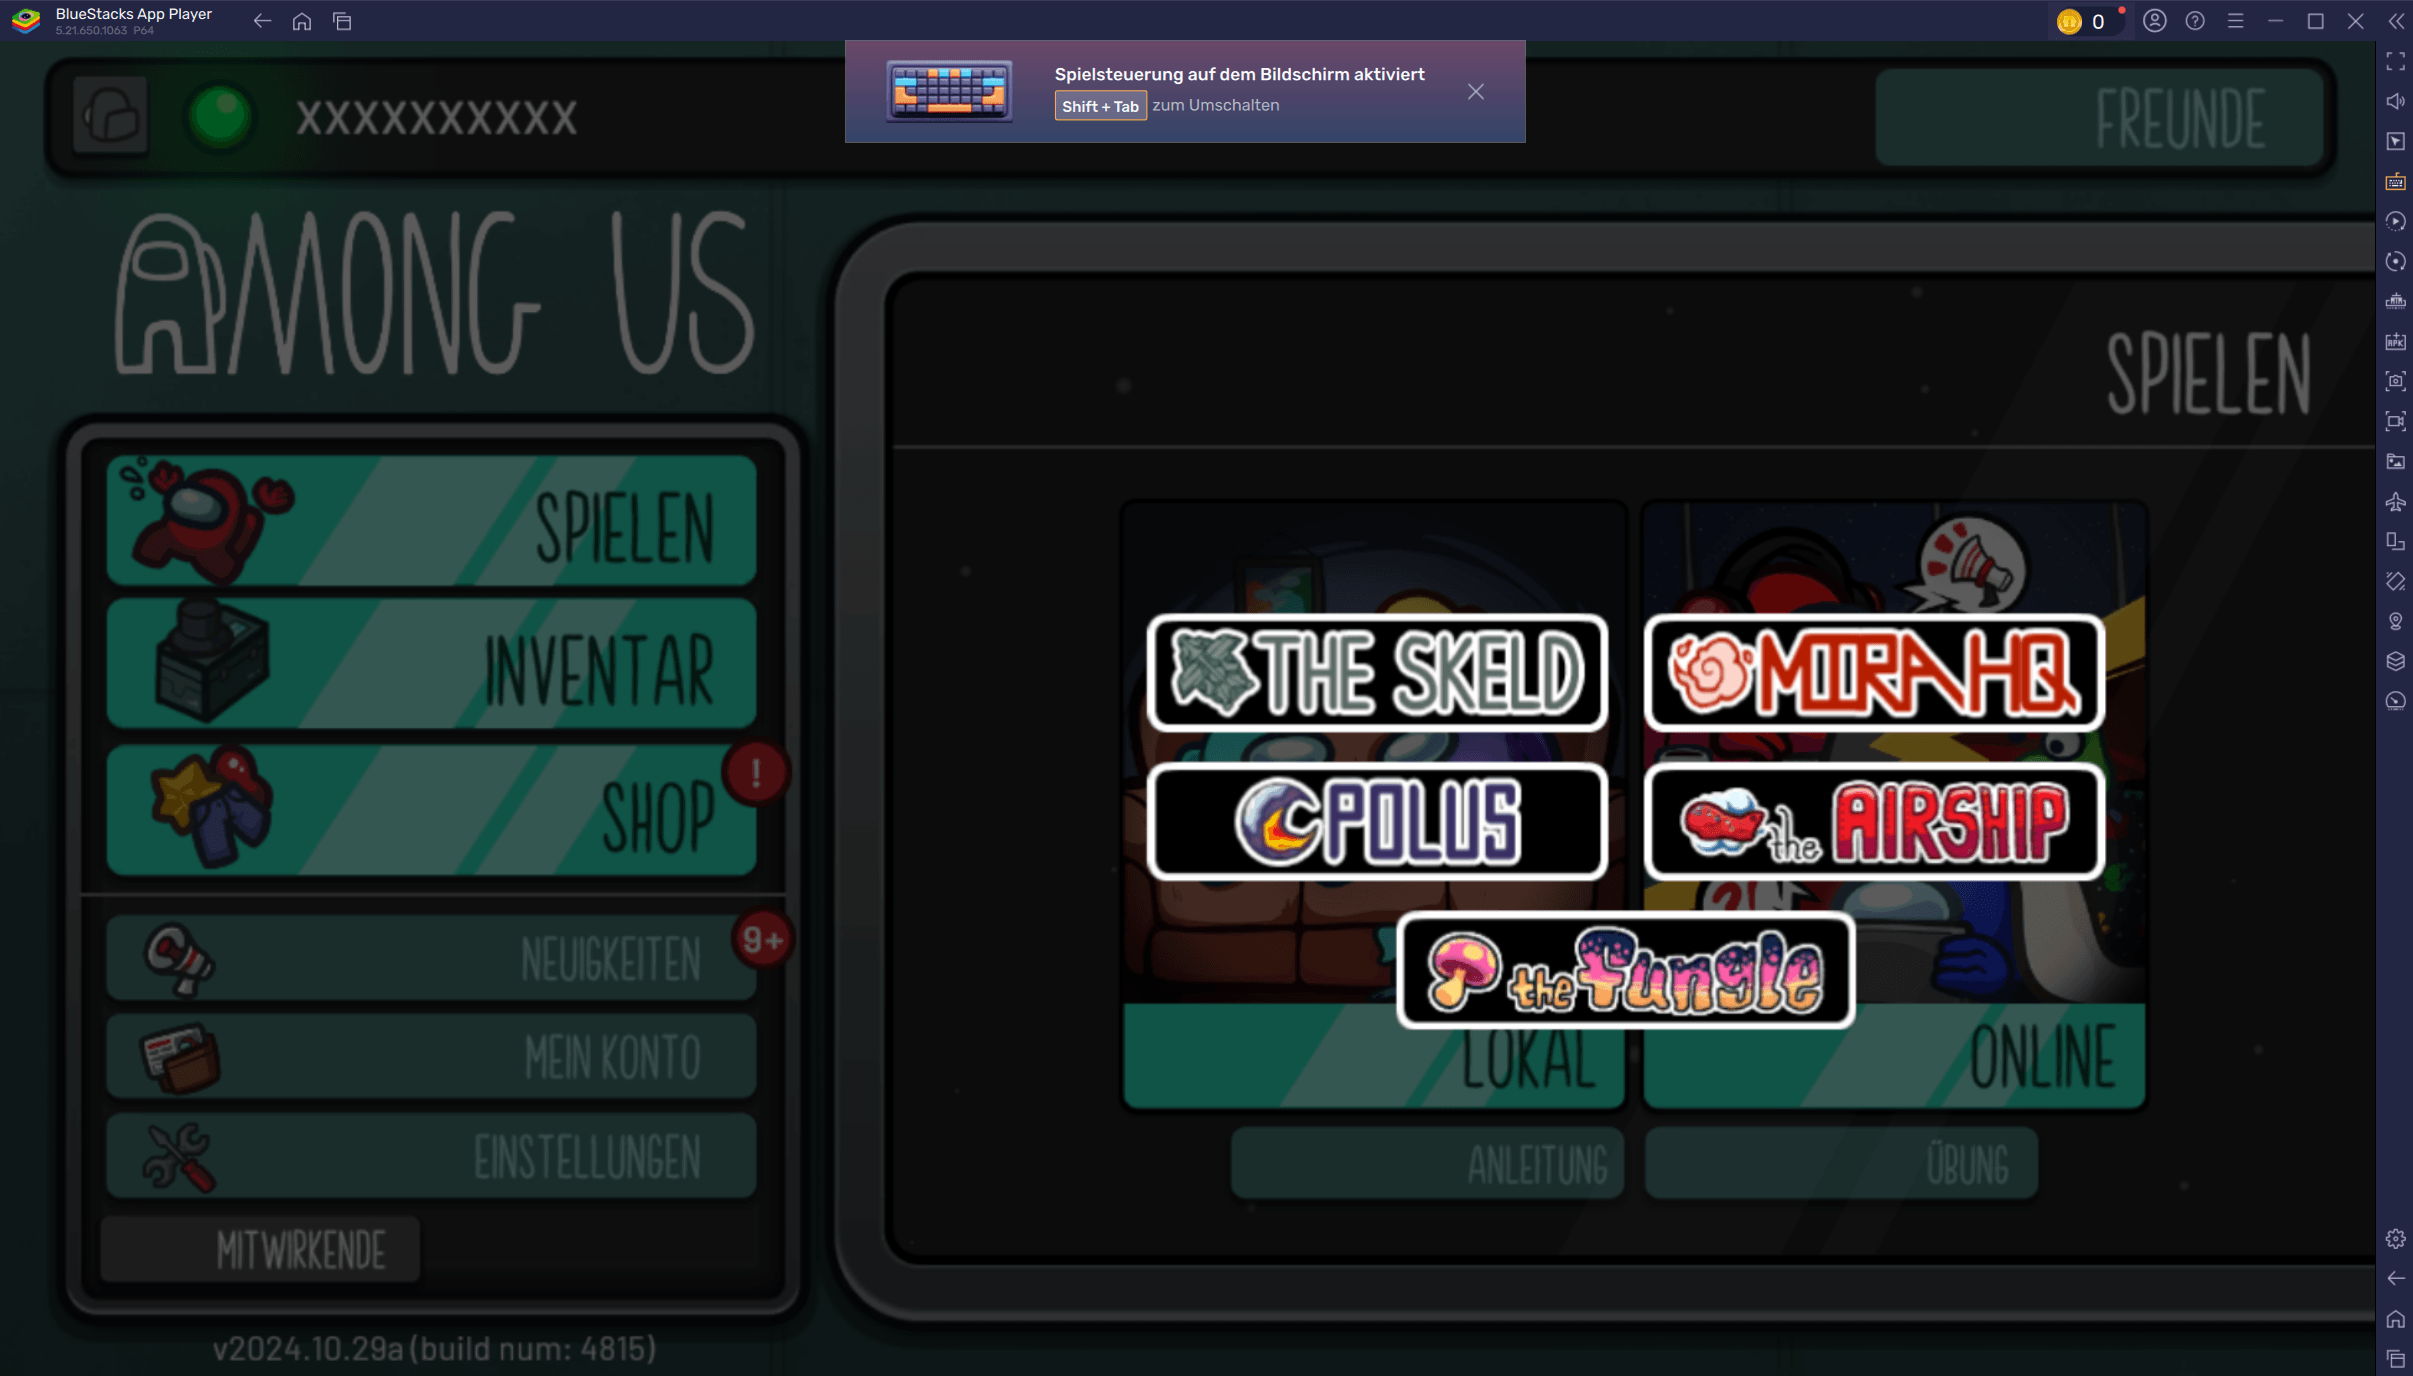2413x1376 pixels.
Task: Click the red exclamation badge on SHOP
Action: (x=756, y=773)
